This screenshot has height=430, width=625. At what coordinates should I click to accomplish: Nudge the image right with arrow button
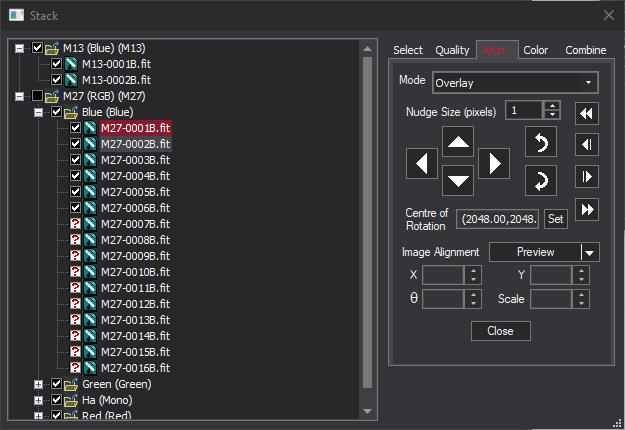pos(494,162)
